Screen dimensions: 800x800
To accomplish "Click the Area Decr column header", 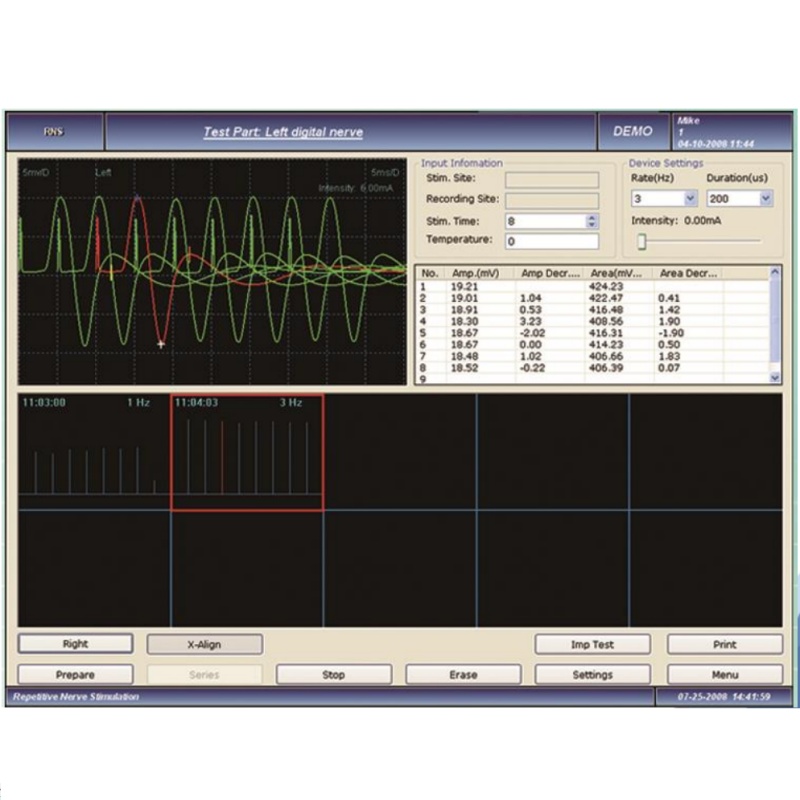I will pyautogui.click(x=688, y=273).
